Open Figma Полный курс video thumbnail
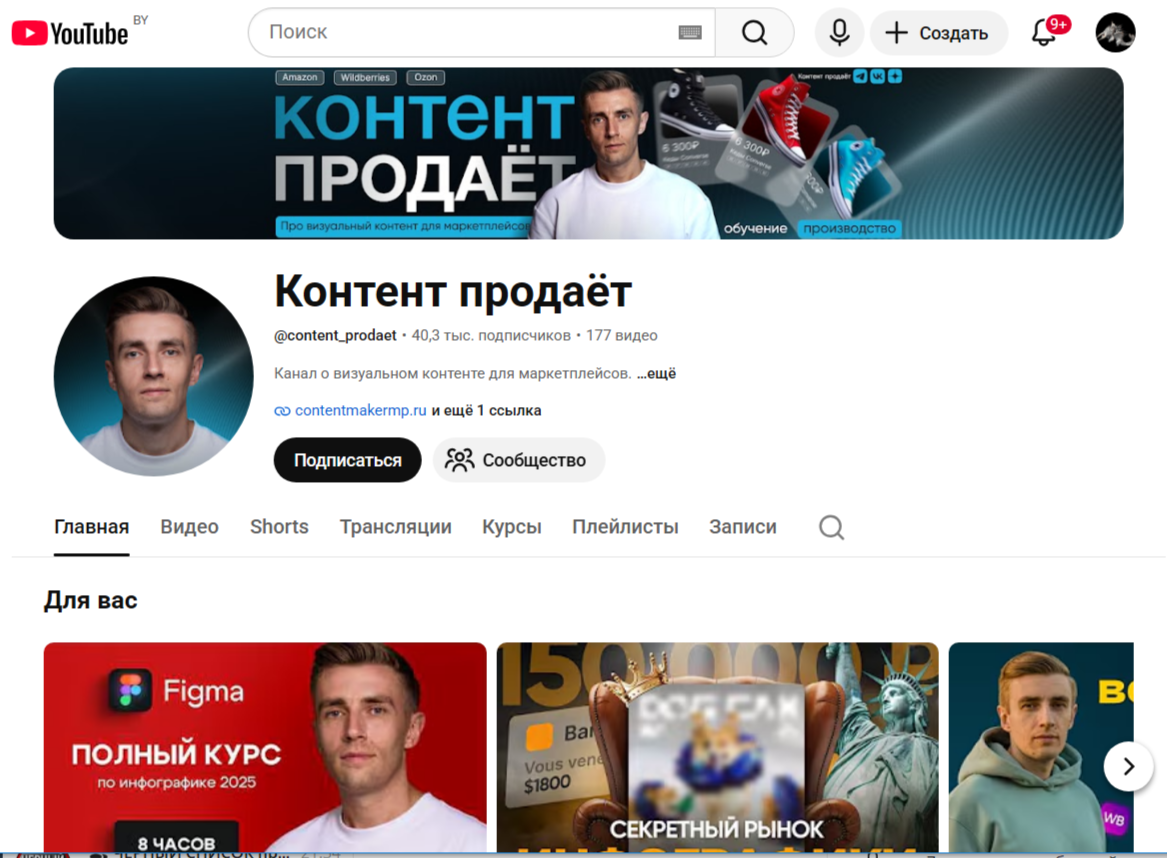The height and width of the screenshot is (858, 1167). [x=265, y=747]
